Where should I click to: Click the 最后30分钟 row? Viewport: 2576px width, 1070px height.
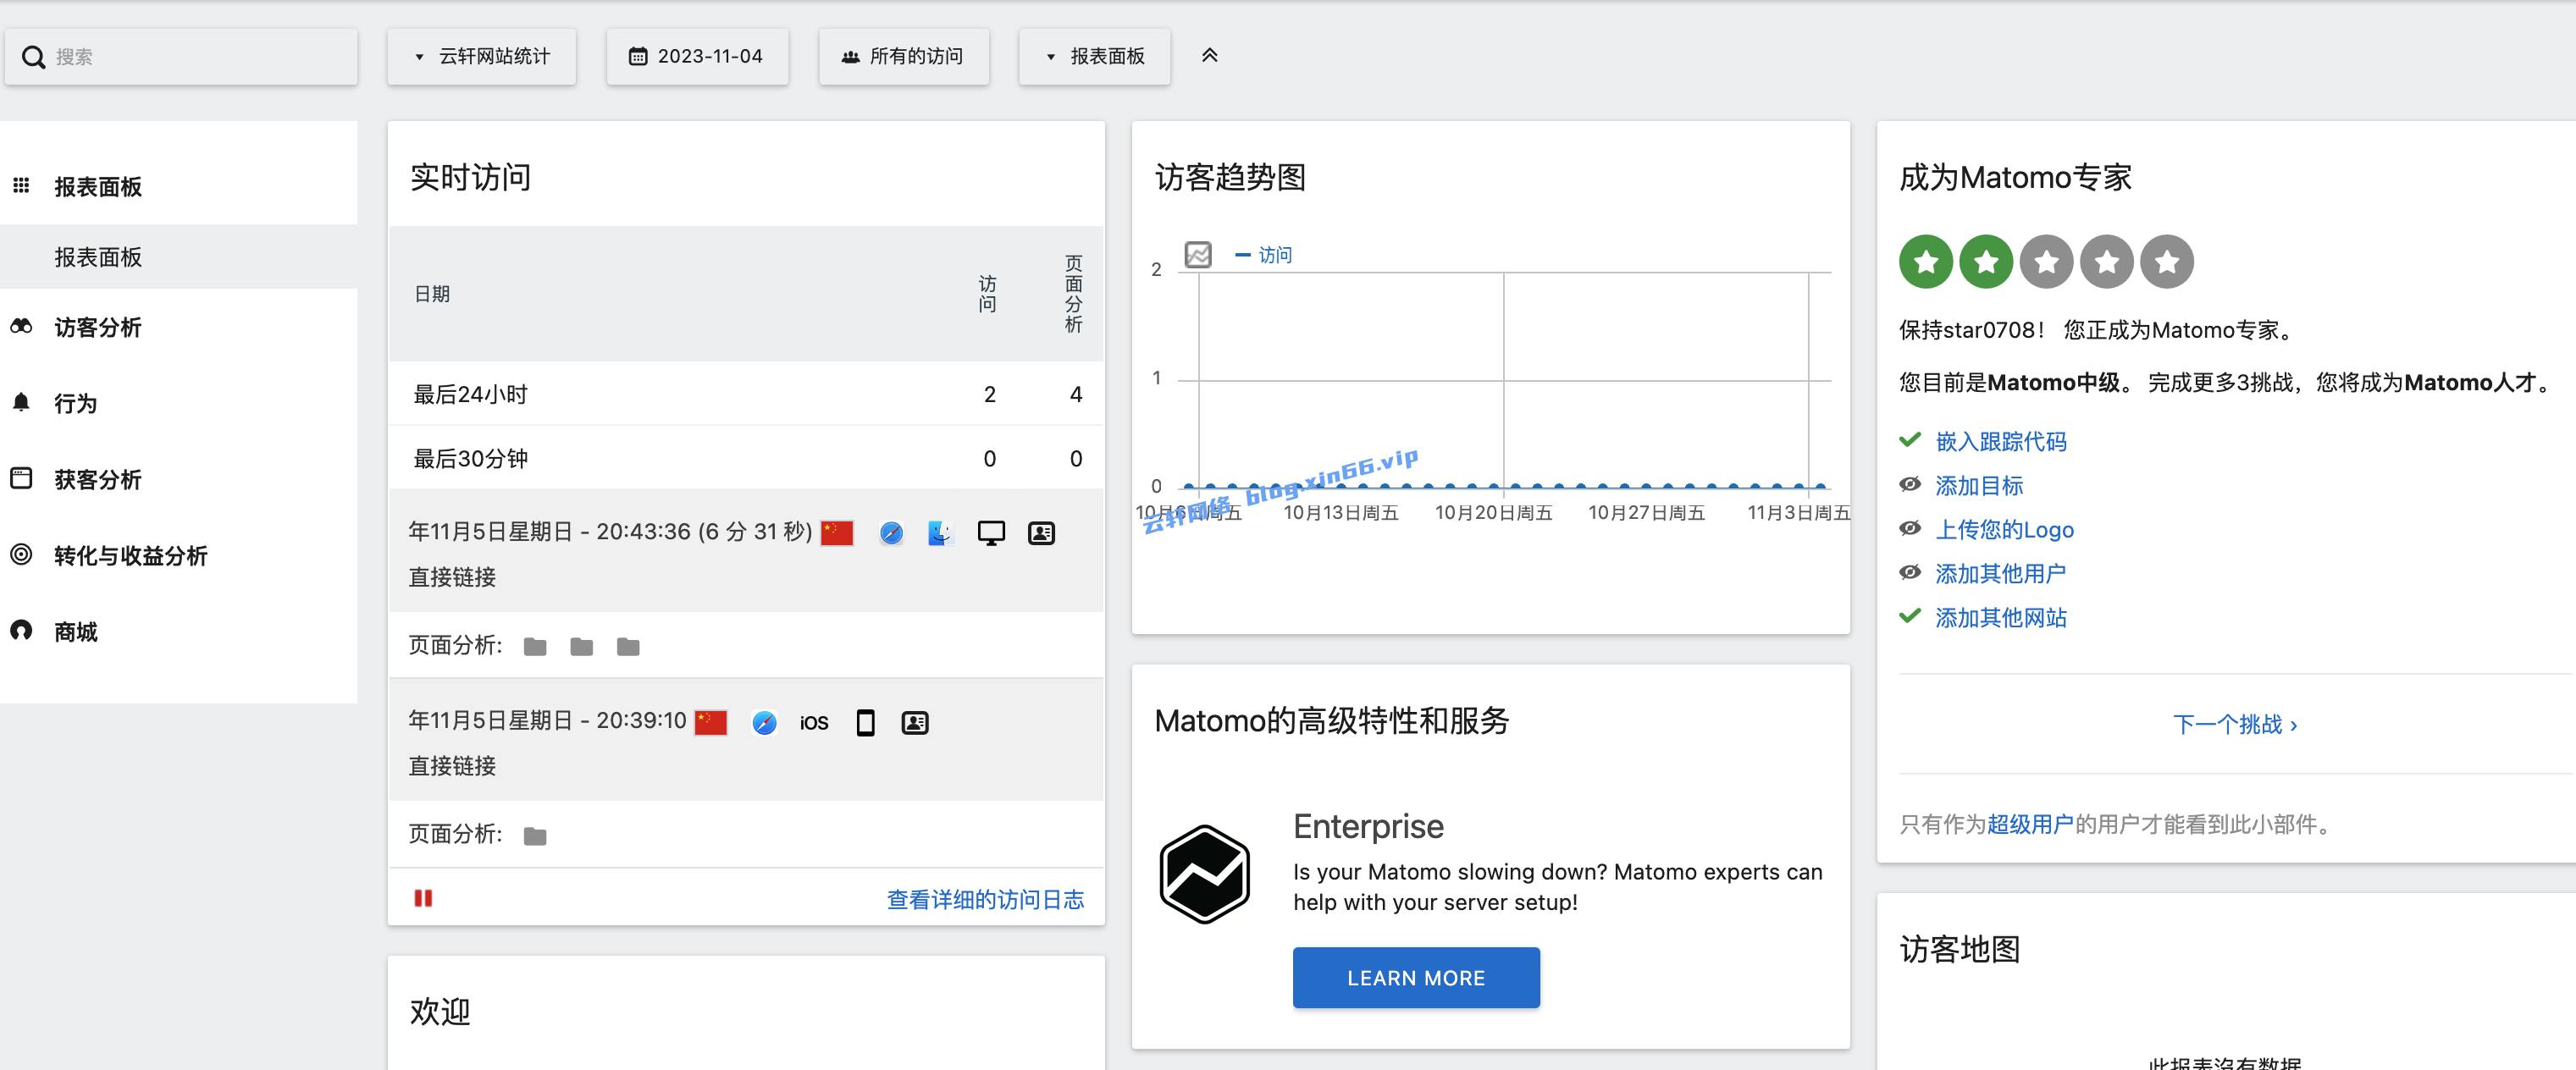click(746, 458)
